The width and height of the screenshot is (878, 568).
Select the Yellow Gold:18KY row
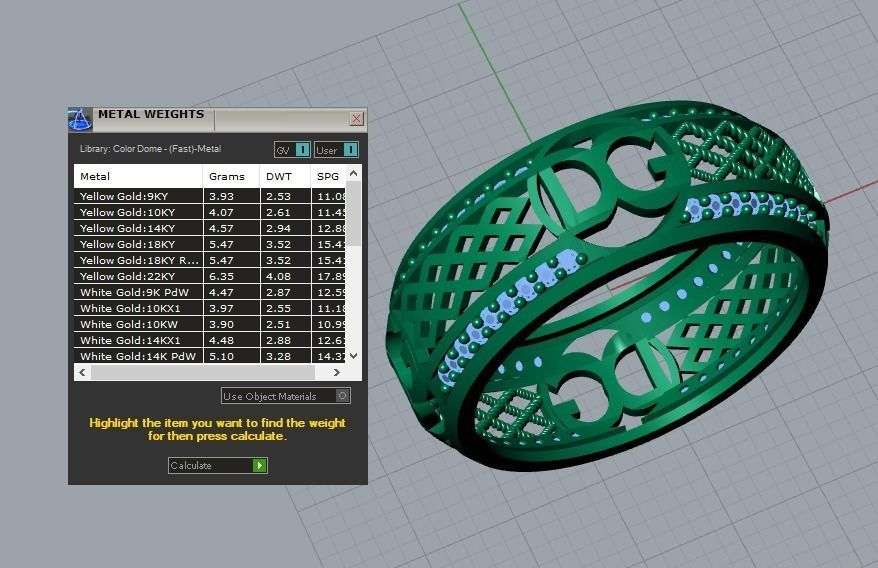point(210,244)
